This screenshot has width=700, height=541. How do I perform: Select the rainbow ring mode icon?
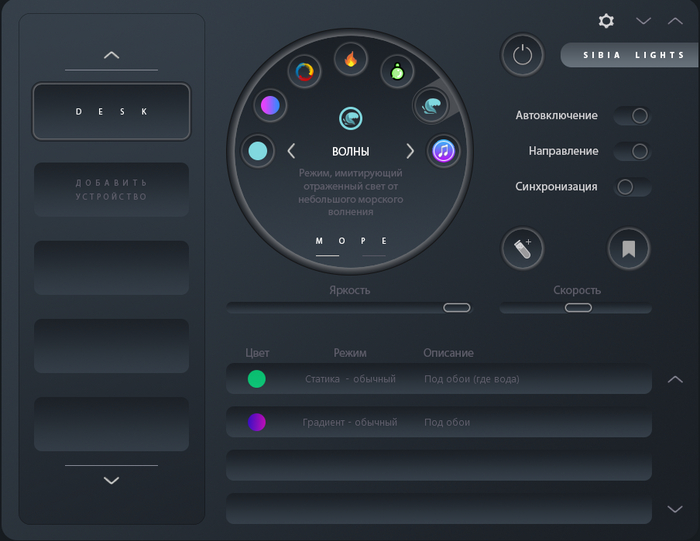pyautogui.click(x=304, y=71)
